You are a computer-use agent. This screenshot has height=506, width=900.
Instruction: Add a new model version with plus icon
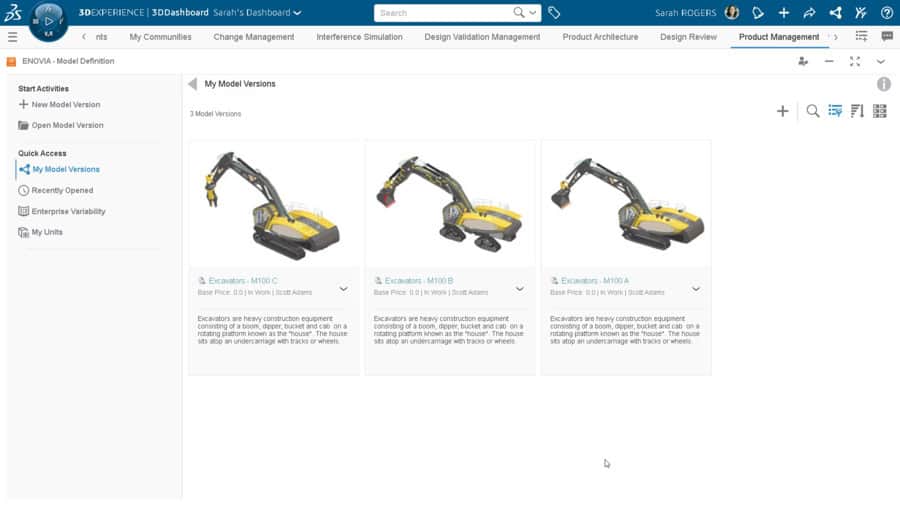tap(782, 111)
